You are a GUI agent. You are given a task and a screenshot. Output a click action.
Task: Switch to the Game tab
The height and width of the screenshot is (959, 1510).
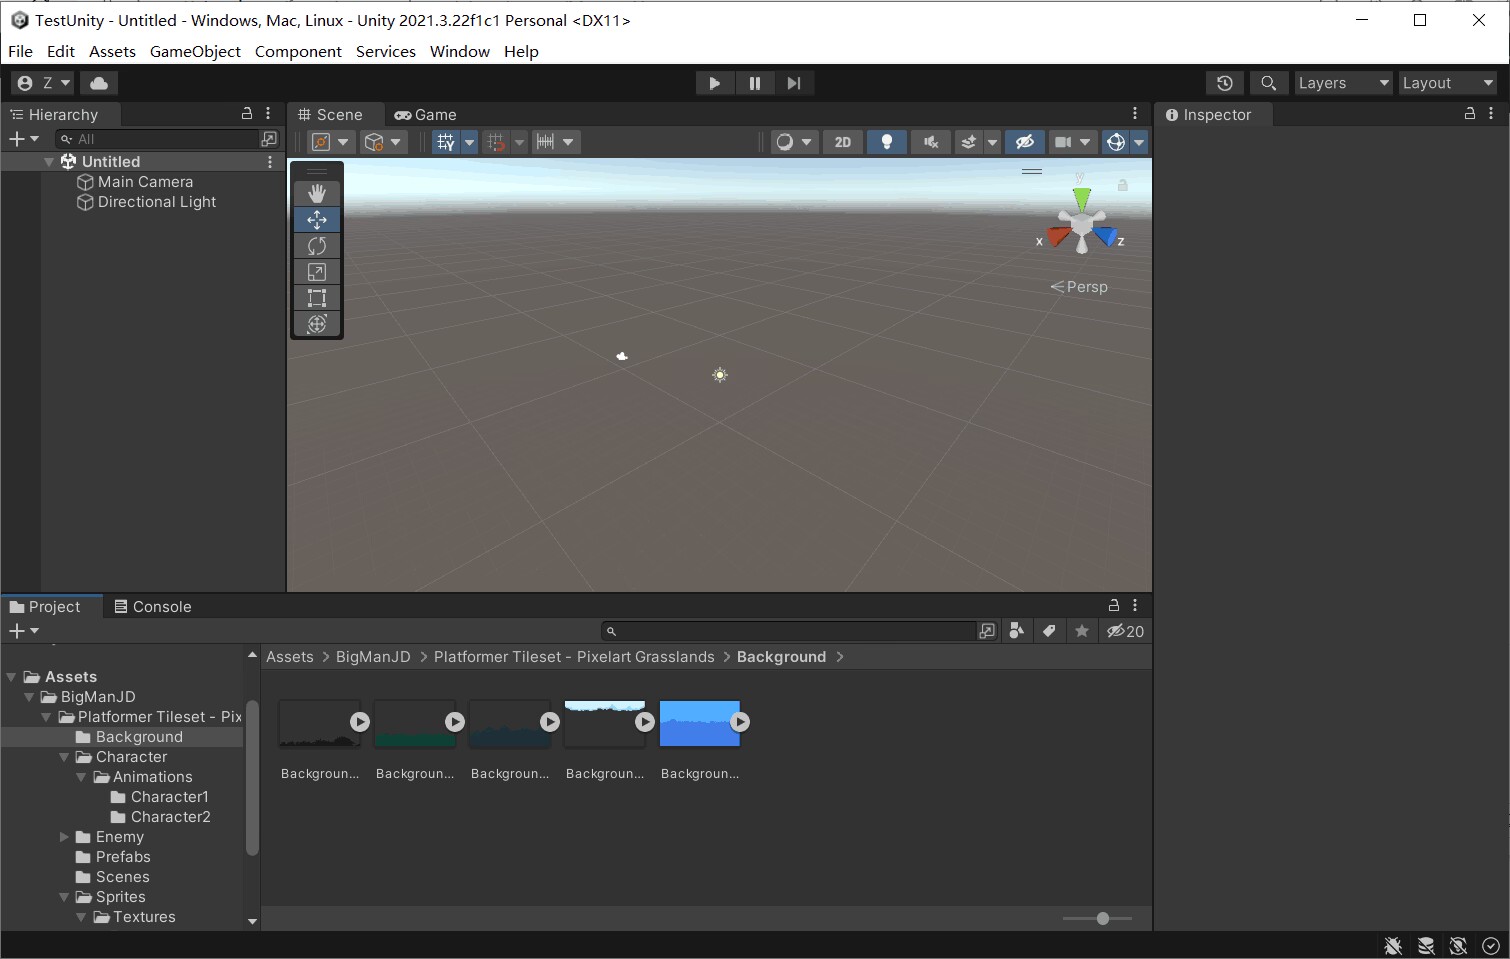click(x=425, y=115)
